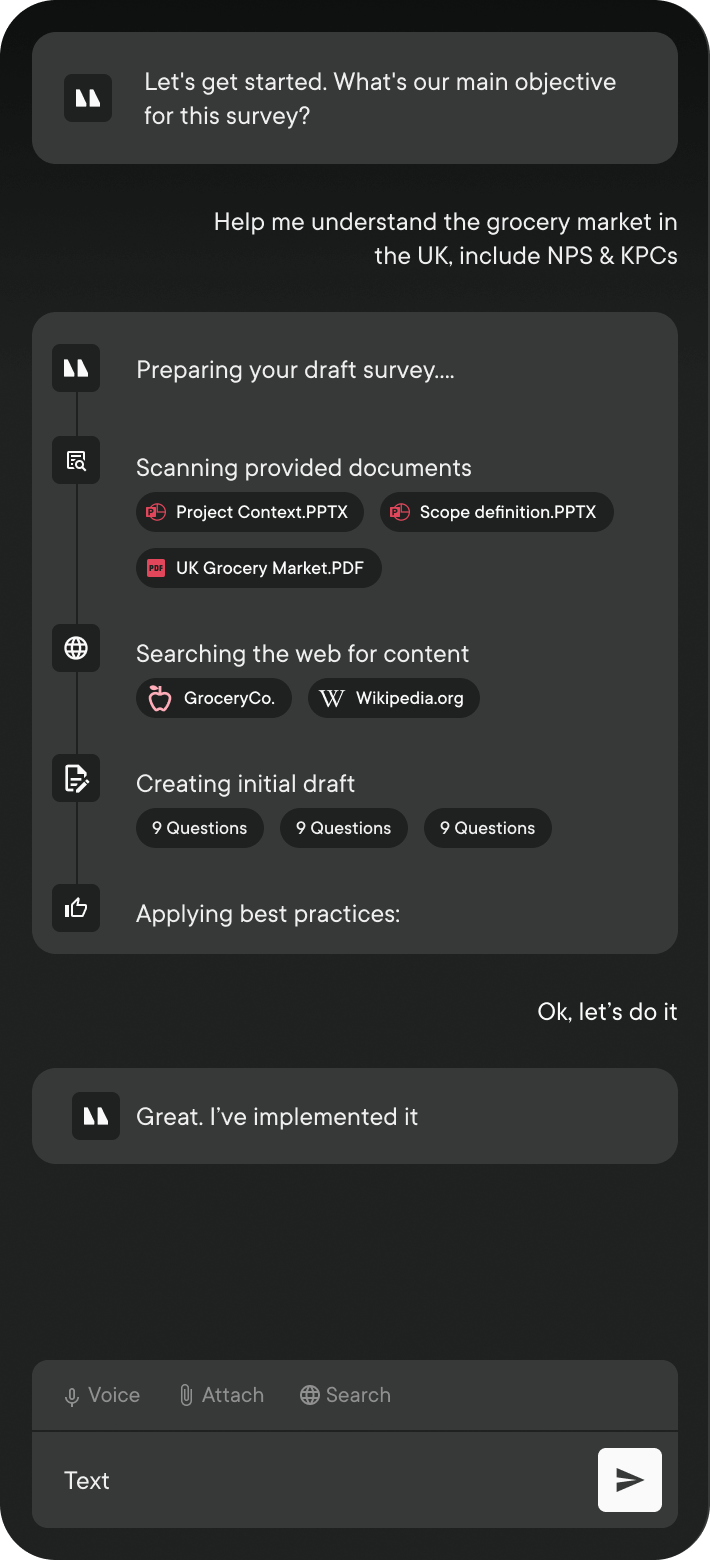This screenshot has width=710, height=1560.
Task: Click the draft creation step icon
Action: [76, 778]
